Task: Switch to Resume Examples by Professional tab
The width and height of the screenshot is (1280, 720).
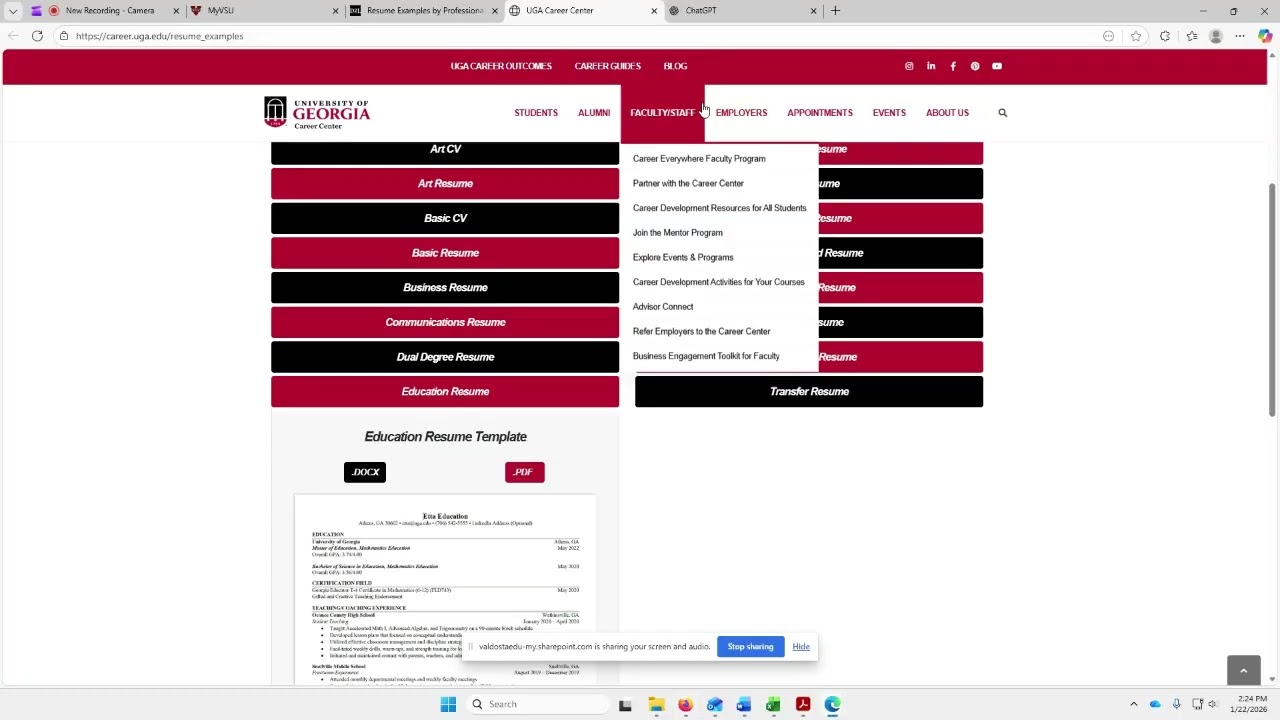Action: coord(422,11)
